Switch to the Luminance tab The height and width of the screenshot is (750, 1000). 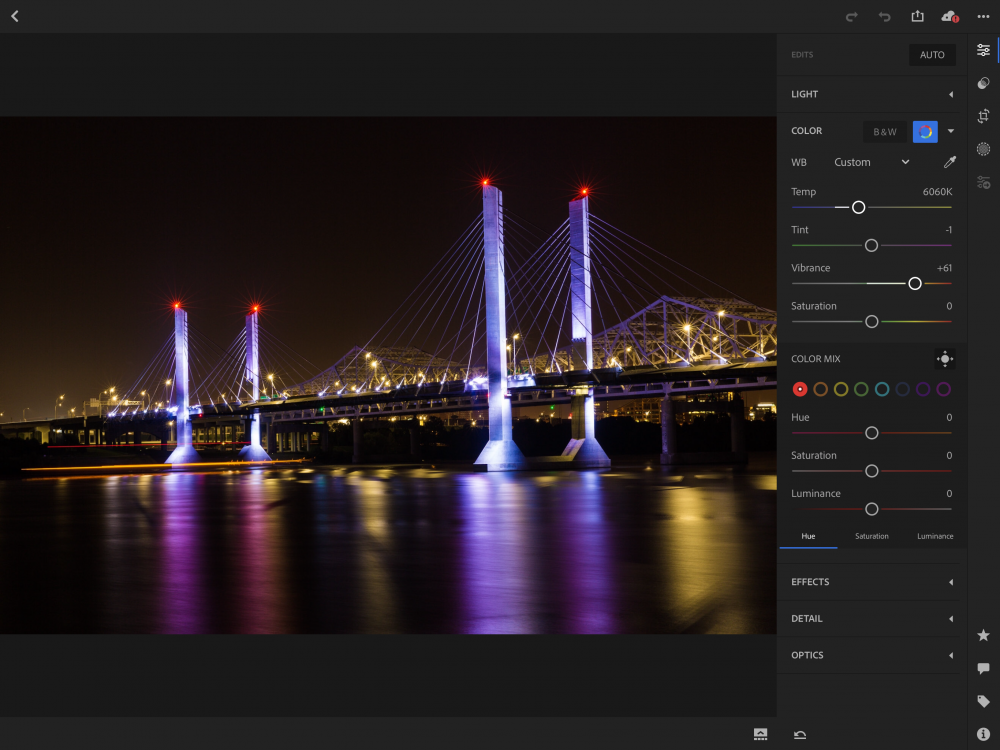click(x=935, y=536)
